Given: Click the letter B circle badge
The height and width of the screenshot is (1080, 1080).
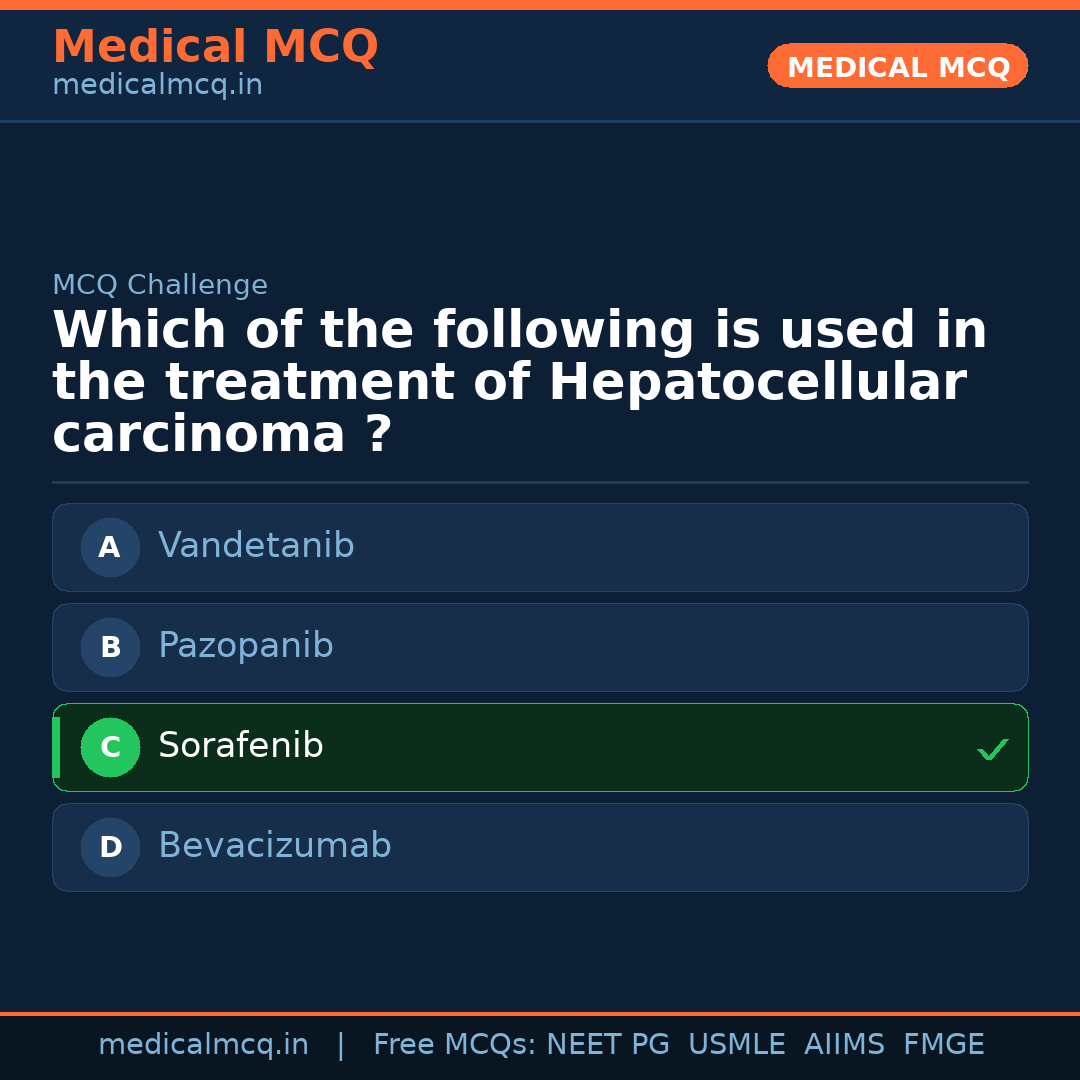Looking at the screenshot, I should click(x=110, y=647).
